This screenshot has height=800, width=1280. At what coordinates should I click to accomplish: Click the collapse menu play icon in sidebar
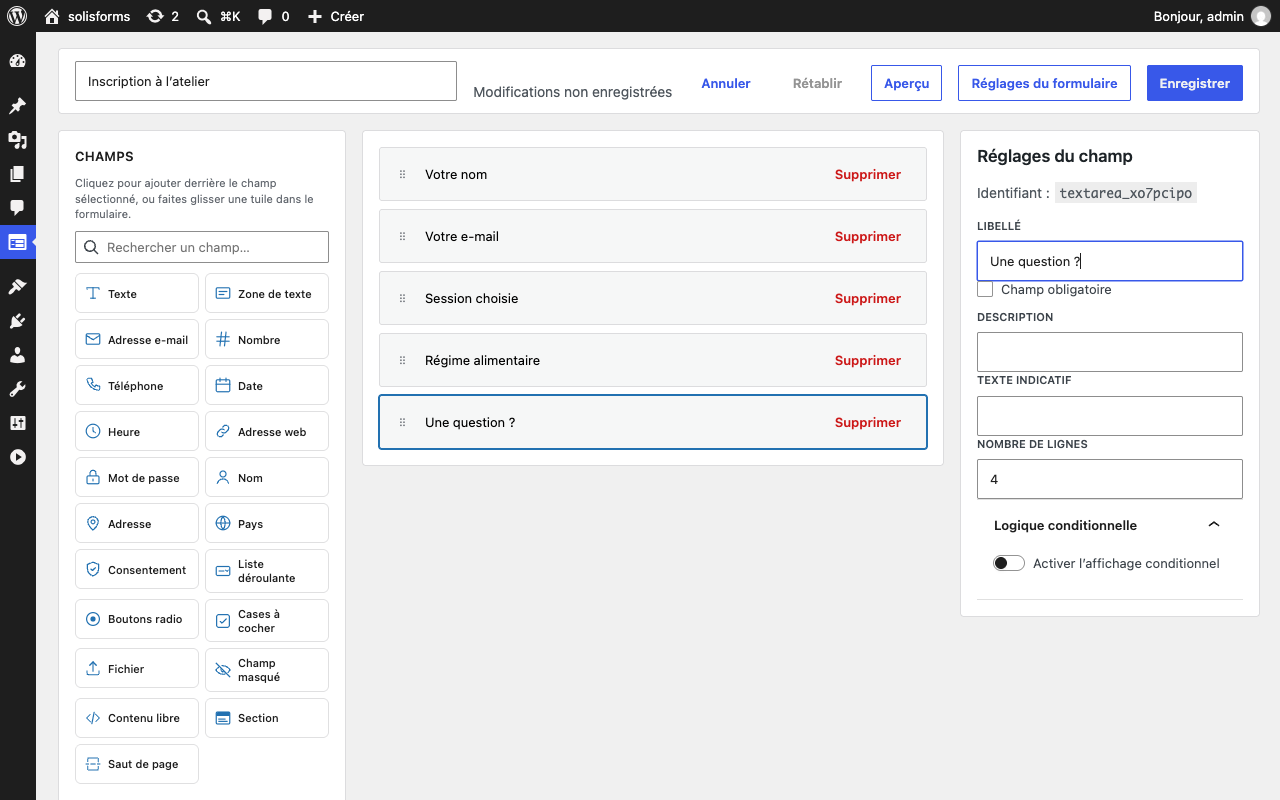17,457
